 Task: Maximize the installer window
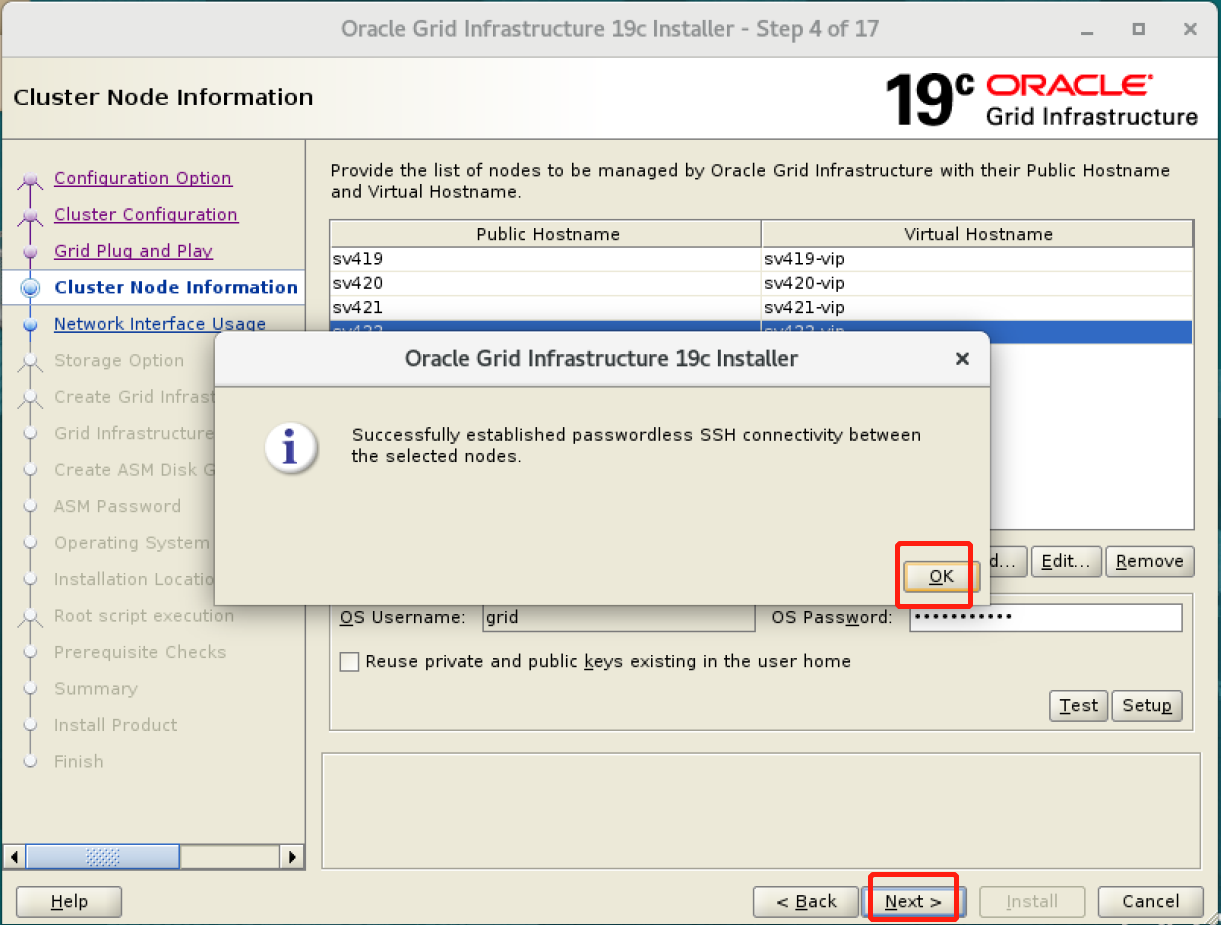point(1139,29)
